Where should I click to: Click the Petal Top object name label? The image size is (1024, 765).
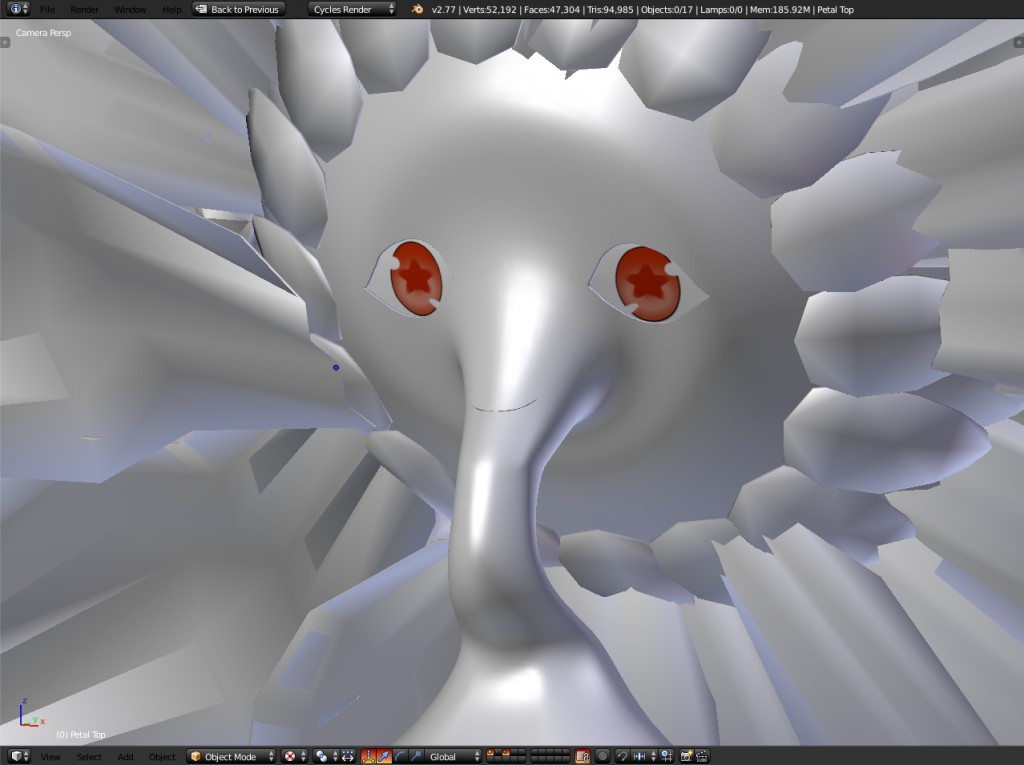80,734
